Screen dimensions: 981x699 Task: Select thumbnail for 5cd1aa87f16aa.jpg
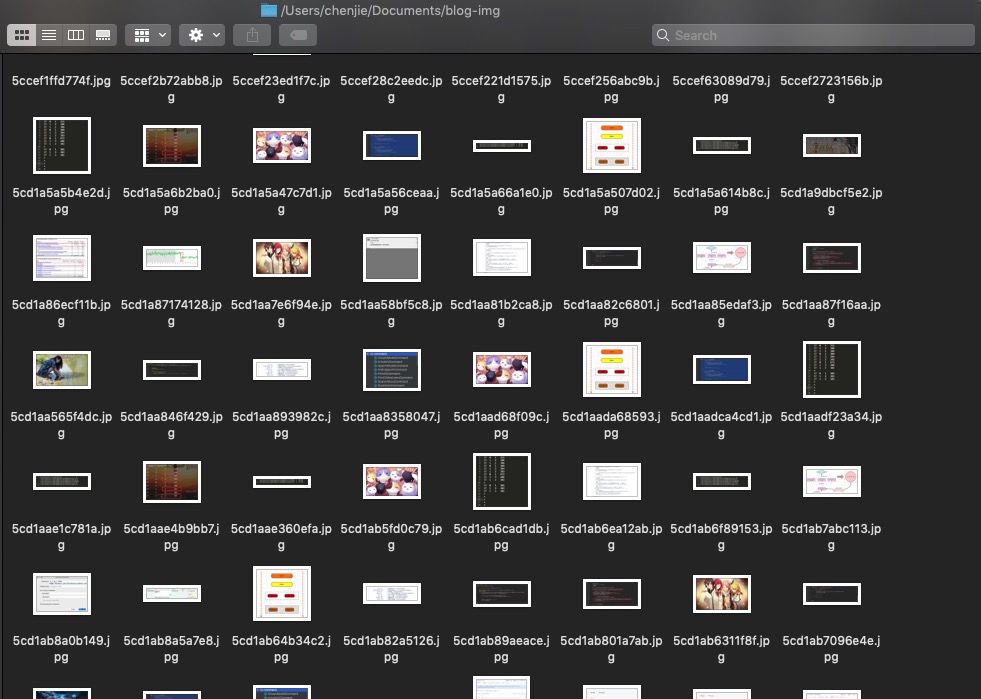(x=832, y=257)
